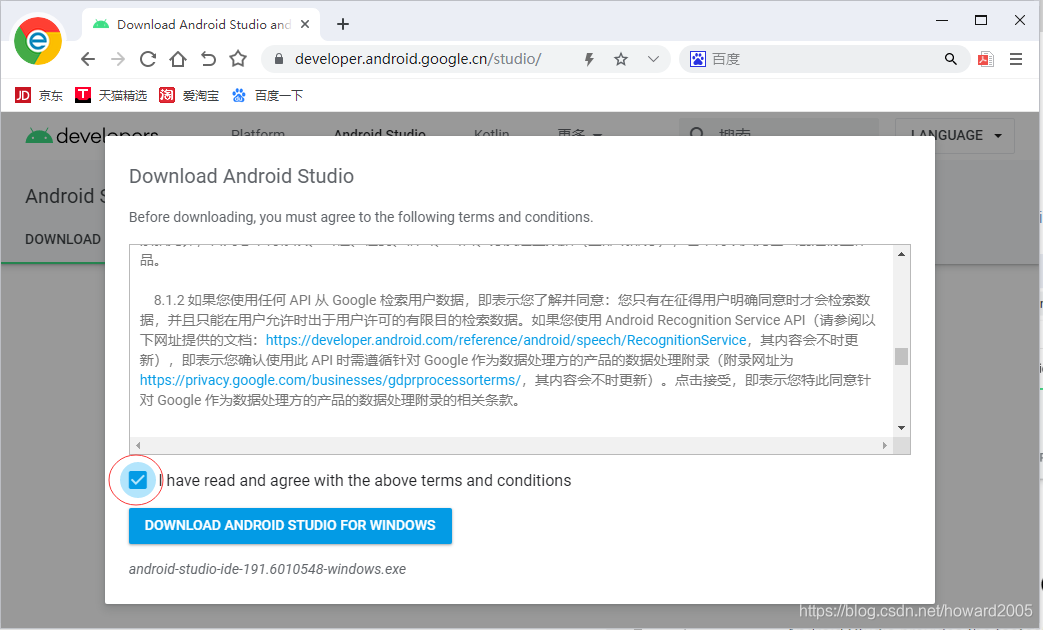This screenshot has width=1043, height=630.
Task: Maximize the browser window
Action: [x=980, y=21]
